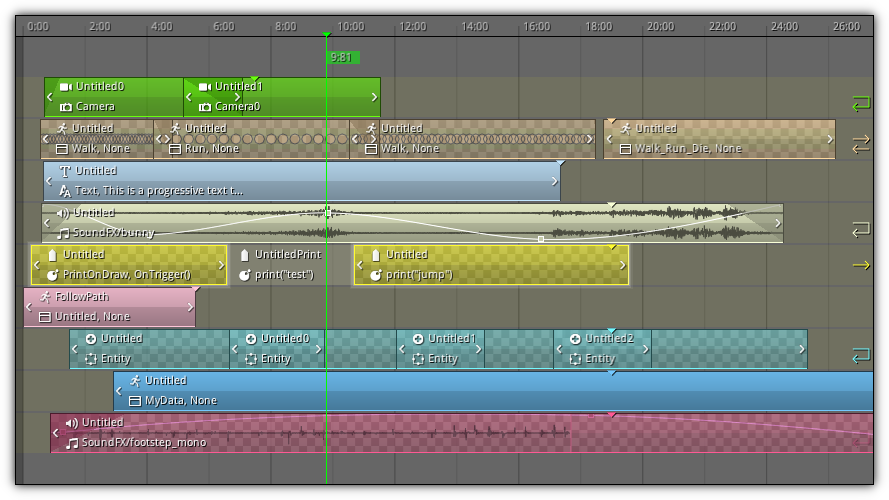Image resolution: width=889 pixels, height=500 pixels.
Task: Click the right handle arrow of the FollowPath clip
Action: pyautogui.click(x=190, y=307)
